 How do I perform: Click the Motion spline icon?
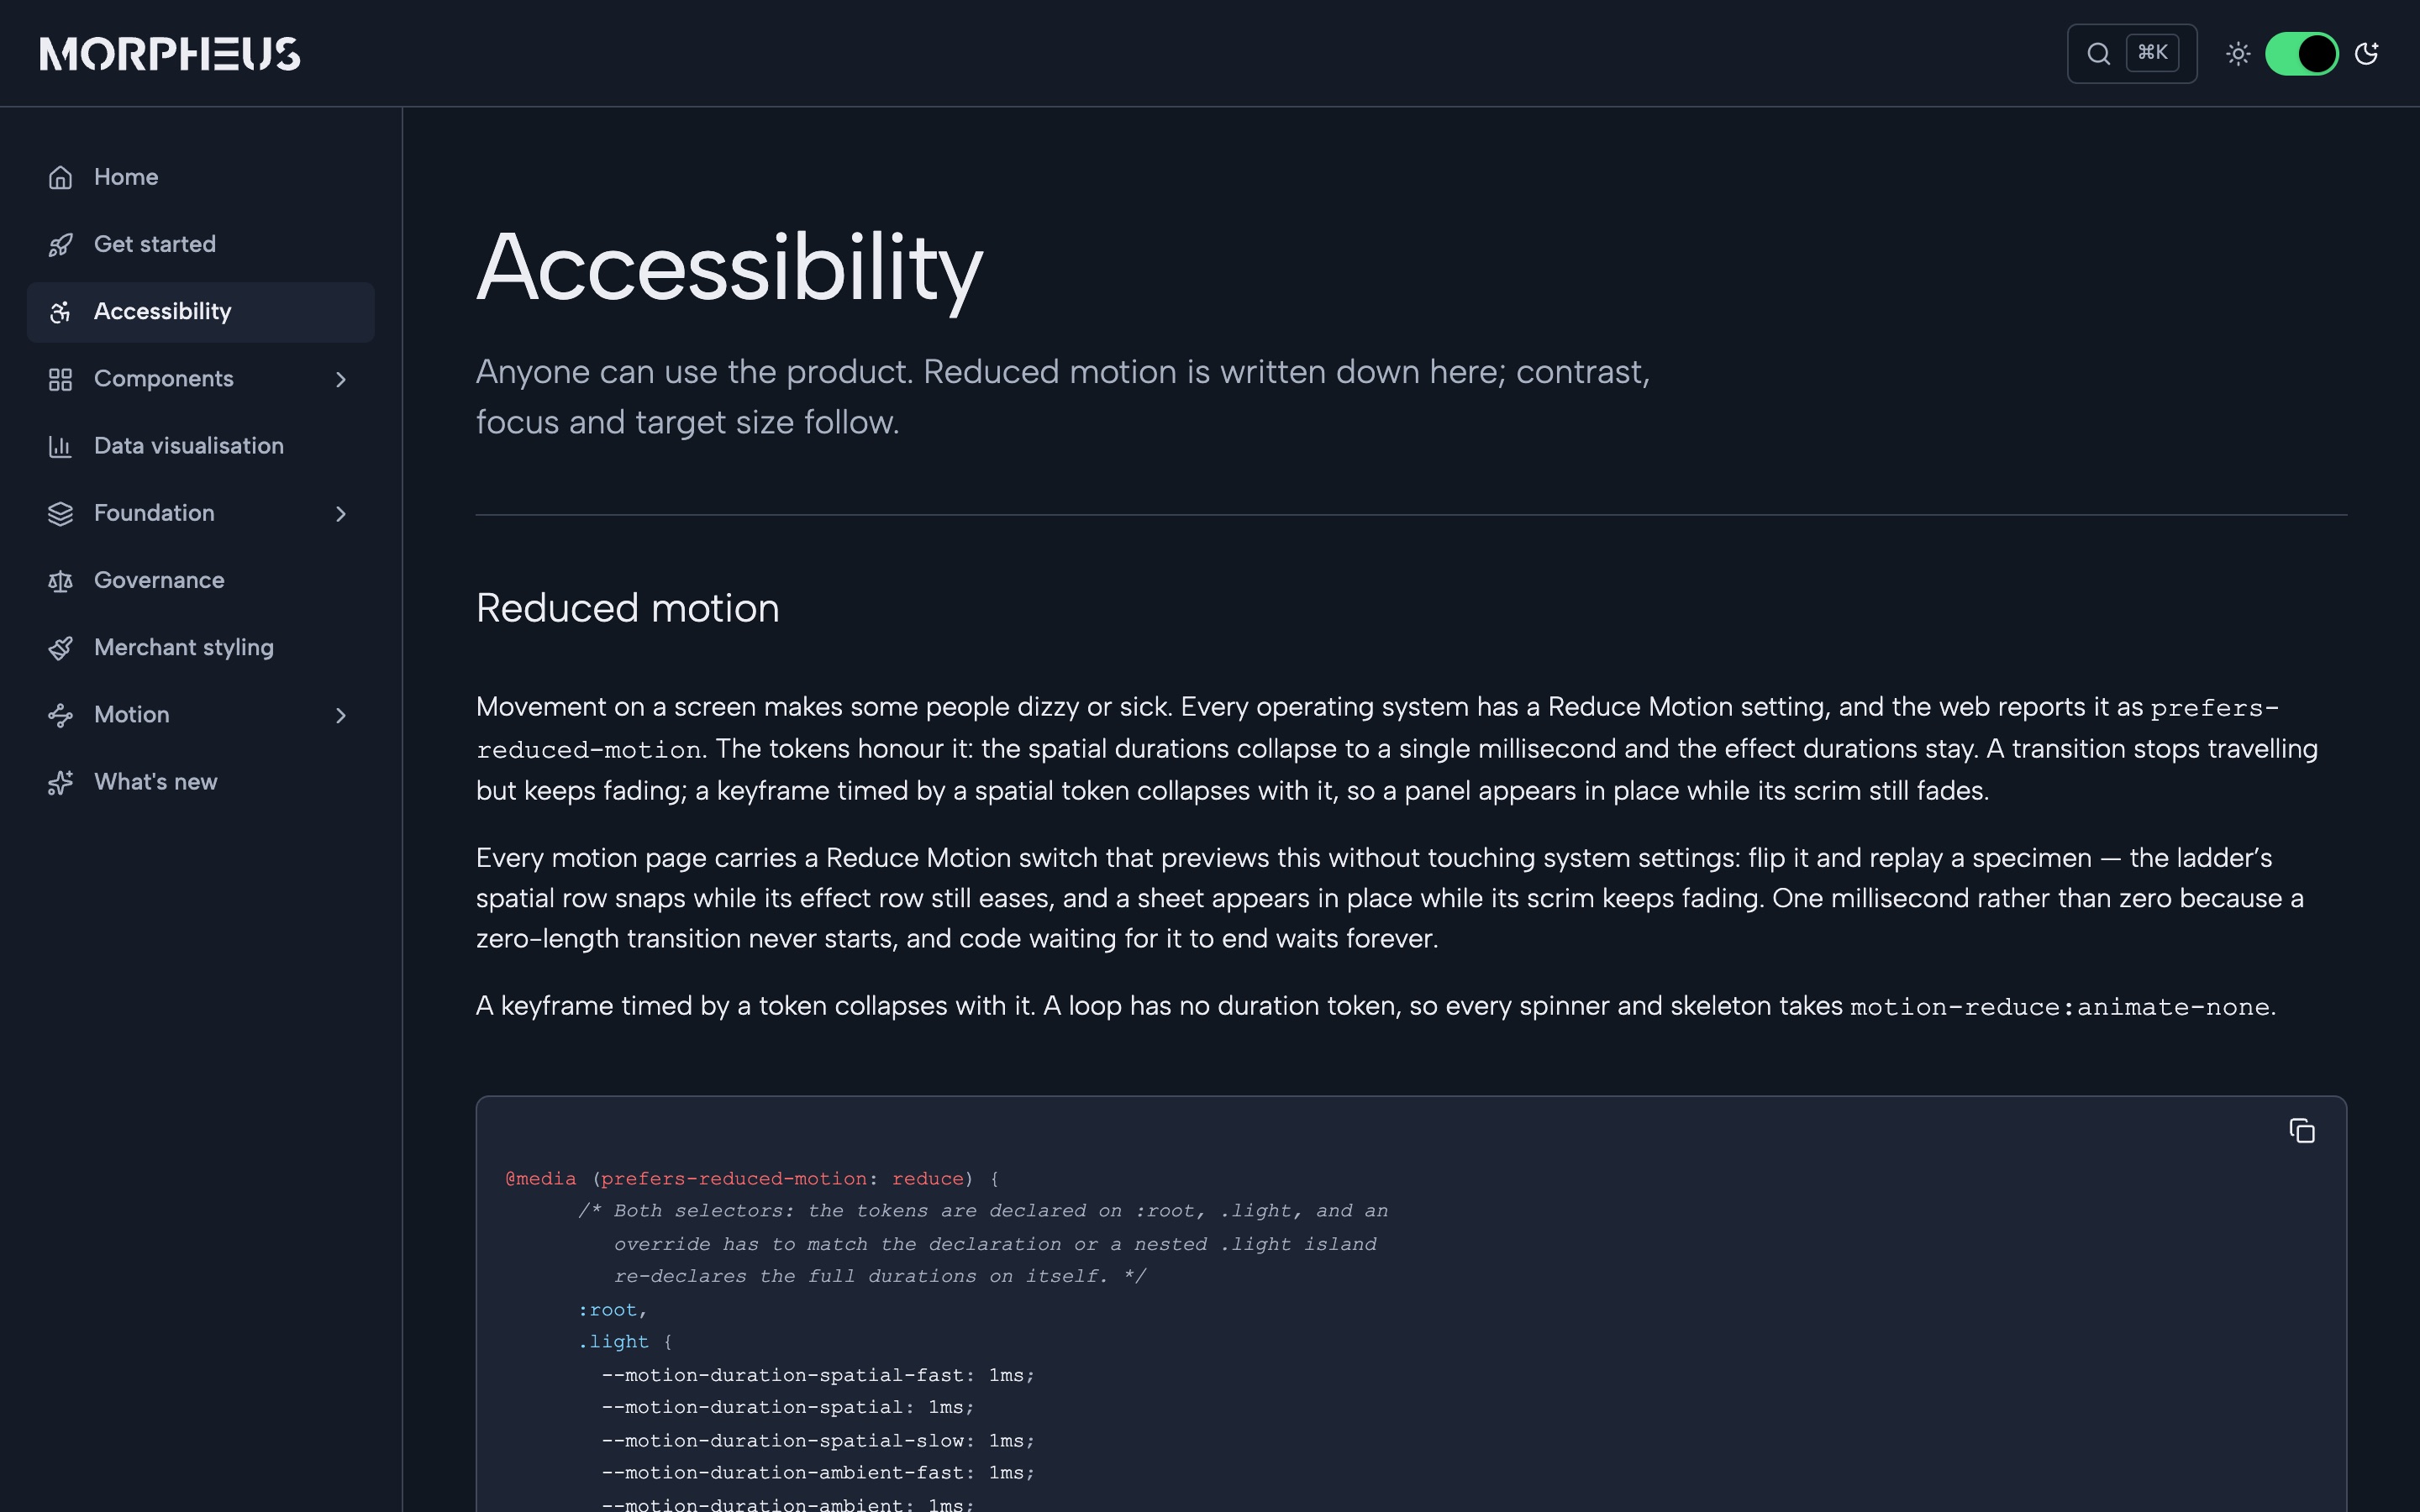(60, 715)
